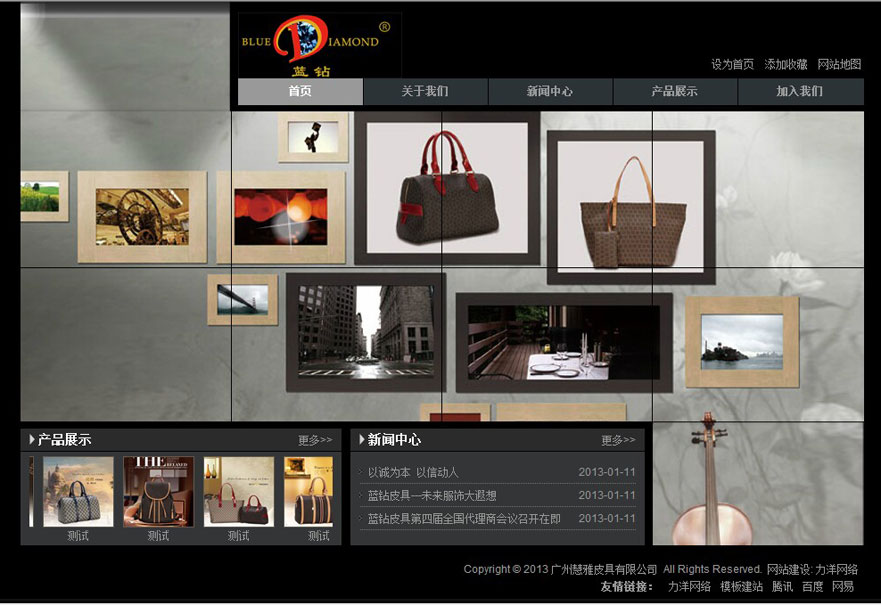This screenshot has height=605, width=881.
Task: Click the 百度 link in the footer
Action: pos(813,587)
